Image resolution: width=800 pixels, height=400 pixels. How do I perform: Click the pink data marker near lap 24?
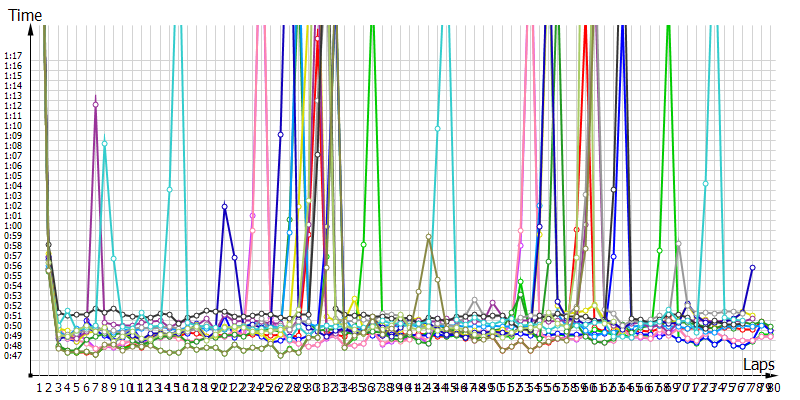click(252, 215)
